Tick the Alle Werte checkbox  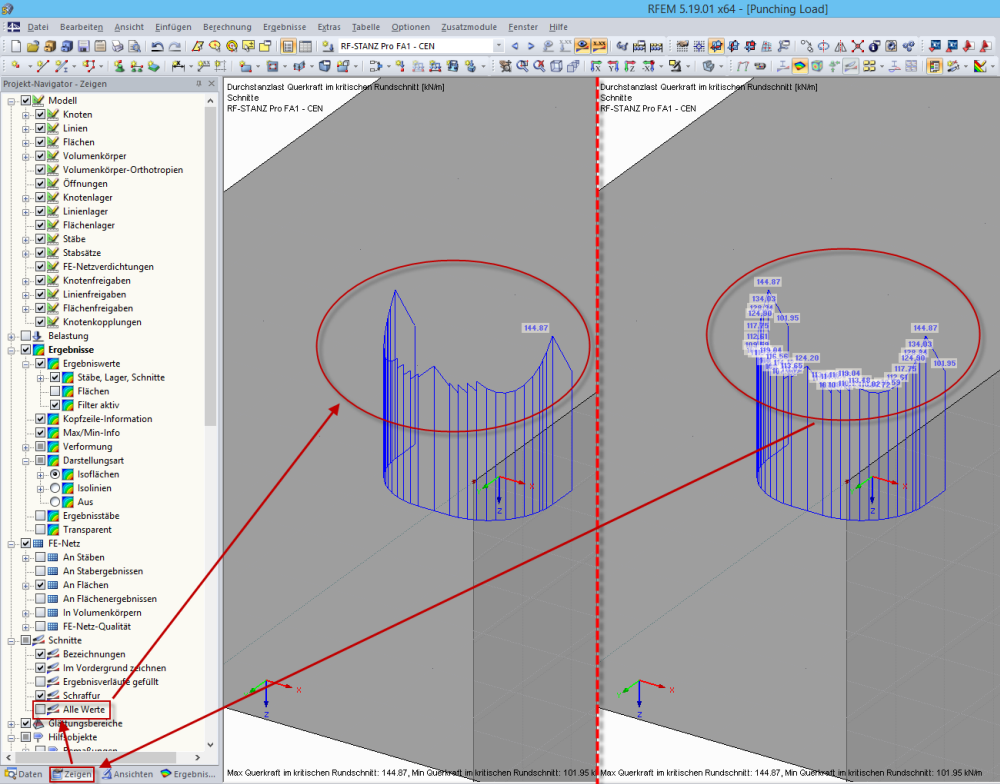click(x=40, y=709)
